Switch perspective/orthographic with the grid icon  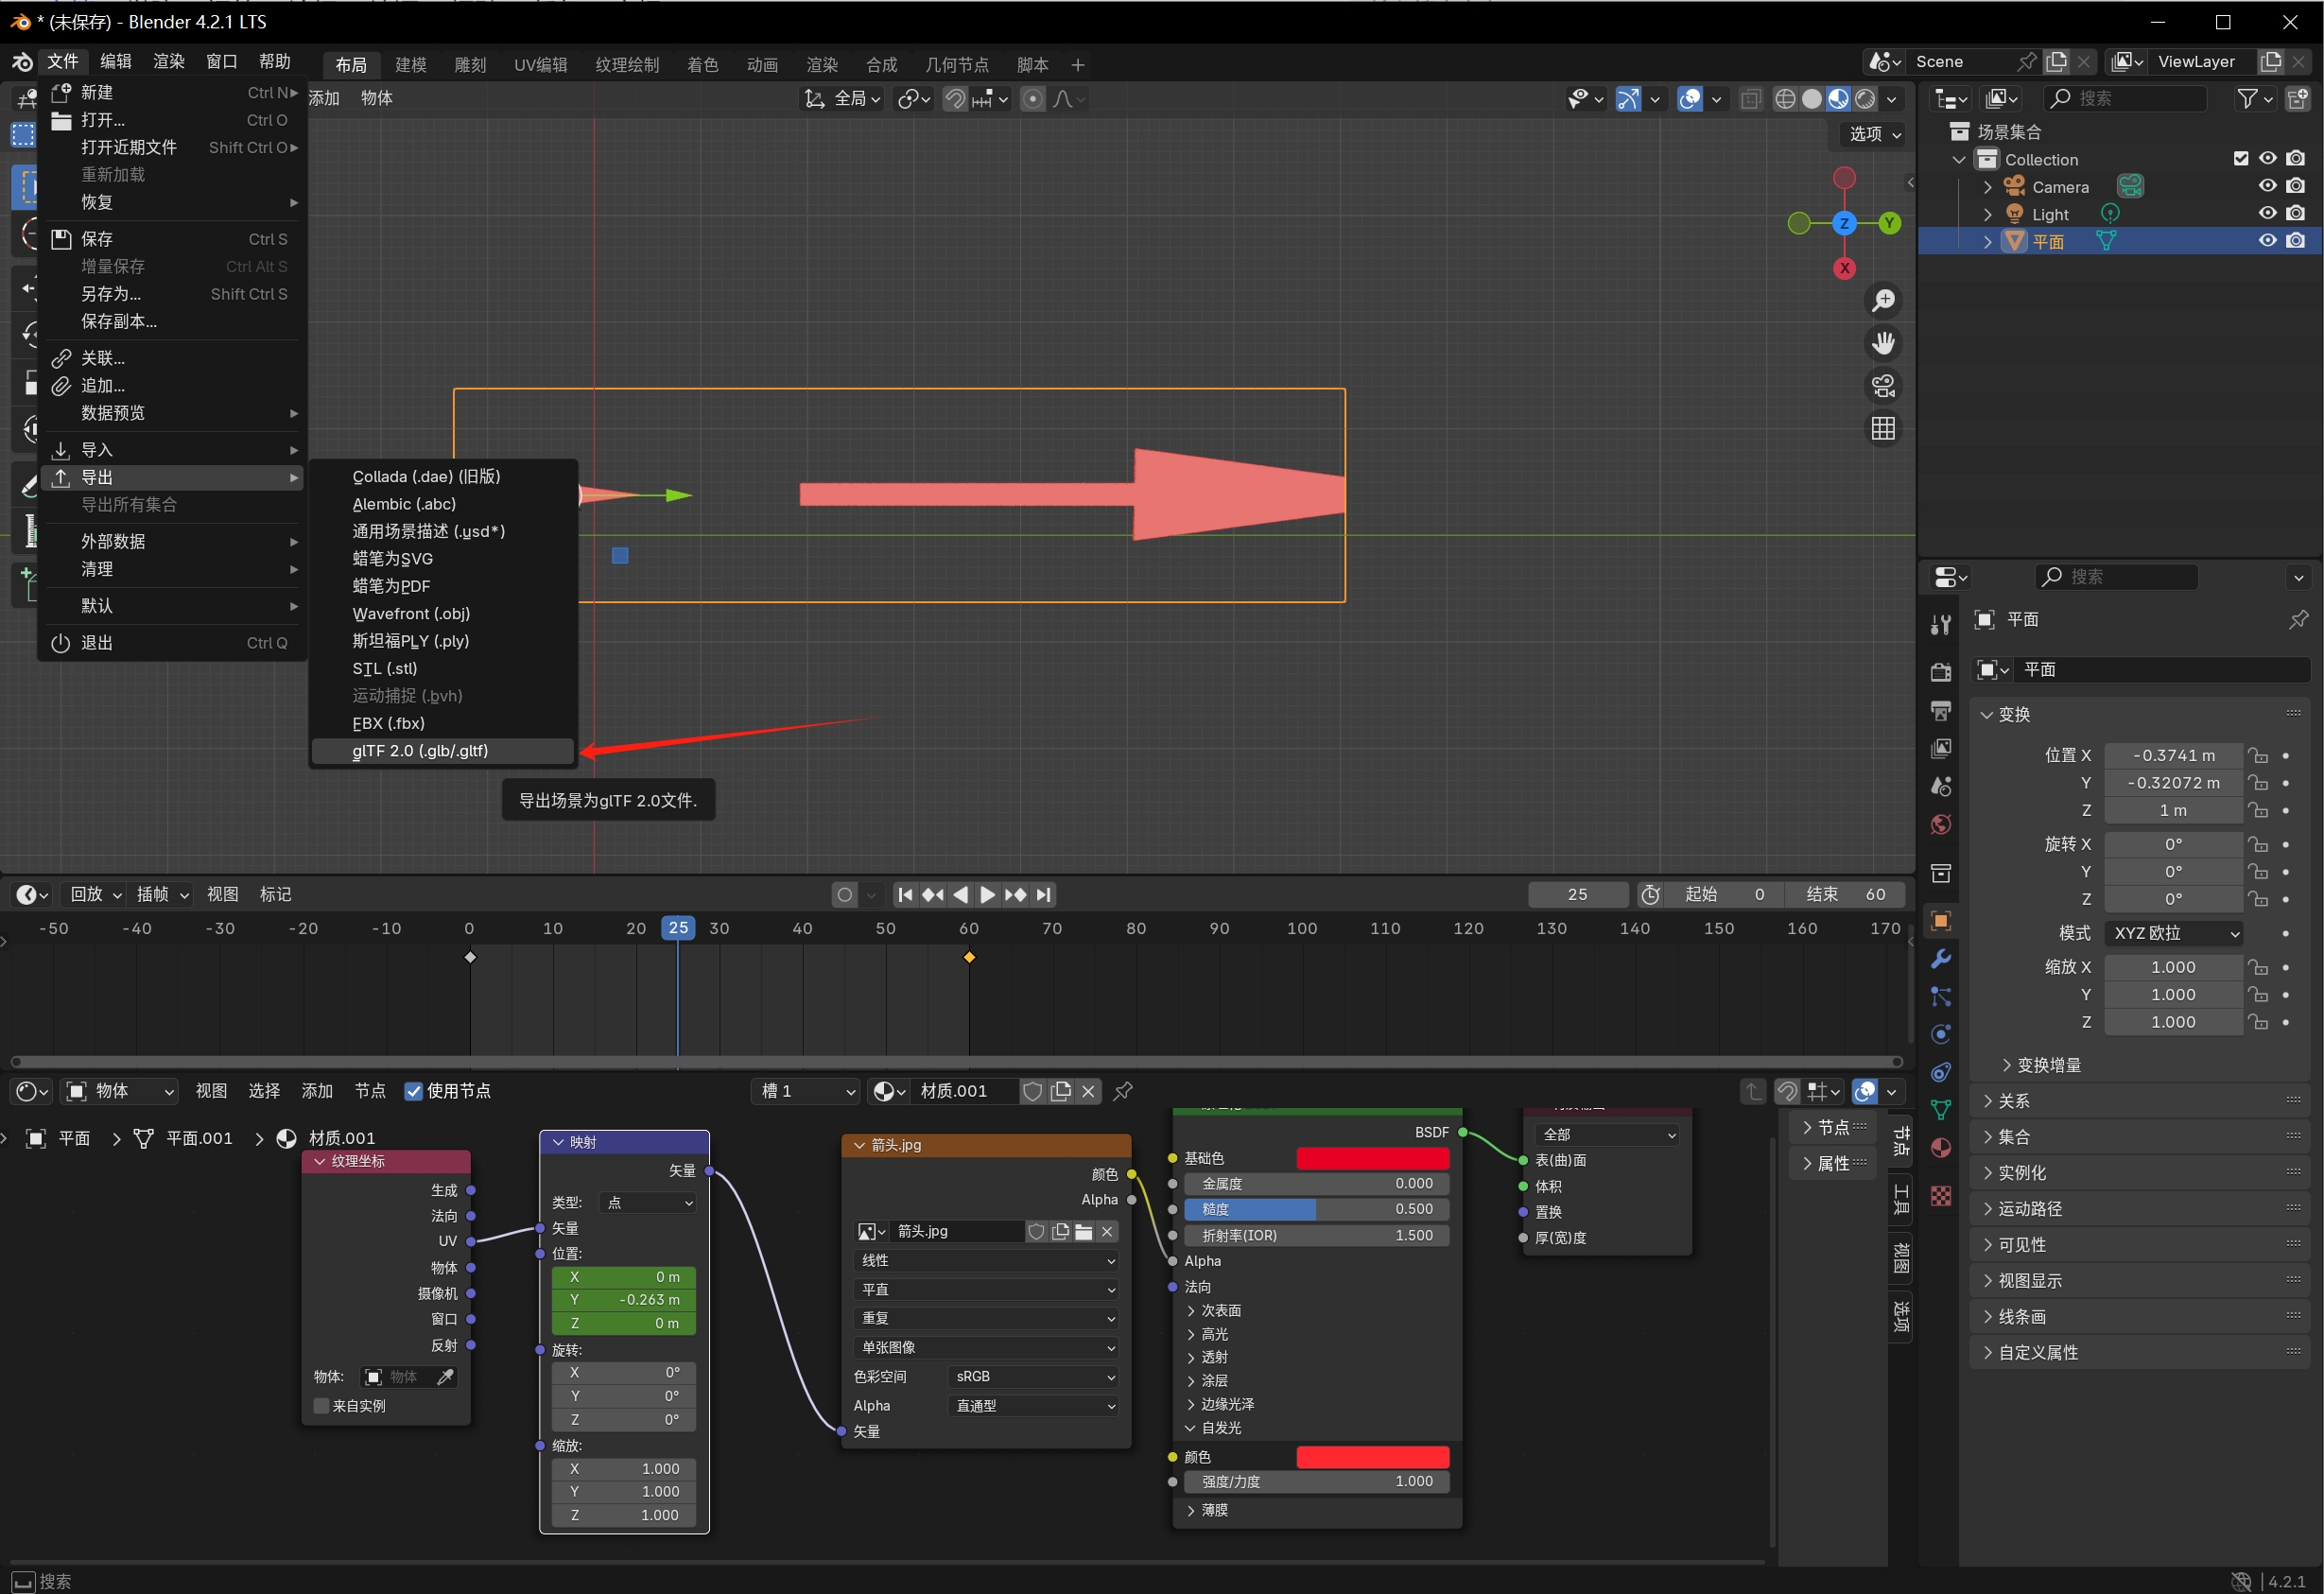[1883, 429]
